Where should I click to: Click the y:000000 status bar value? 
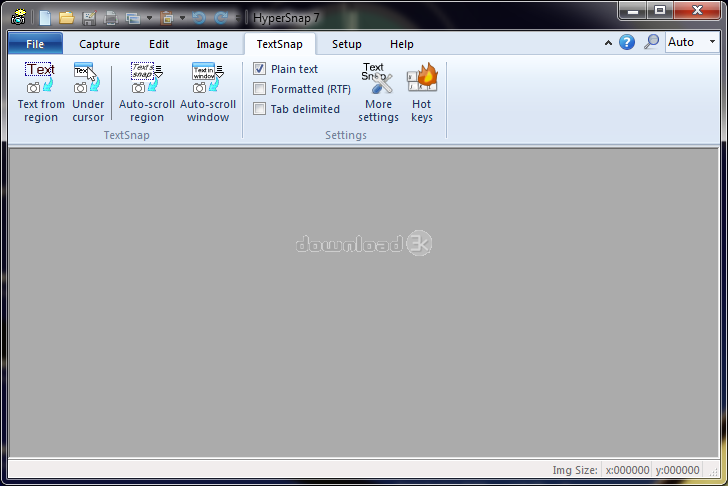pyautogui.click(x=677, y=470)
